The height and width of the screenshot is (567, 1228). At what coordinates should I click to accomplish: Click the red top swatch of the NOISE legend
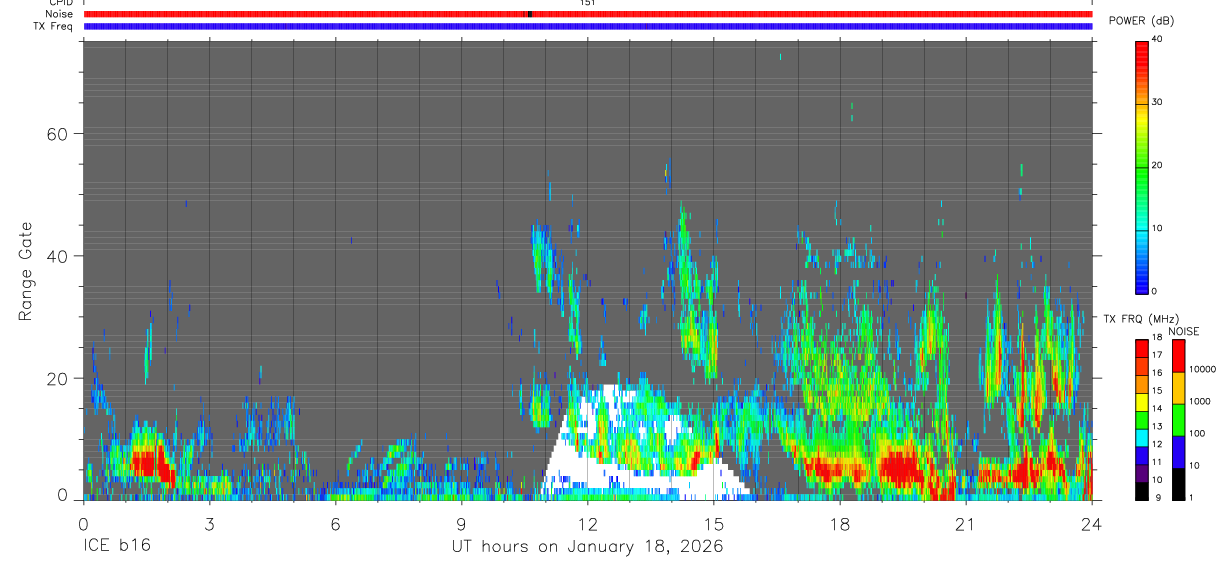pos(1179,356)
